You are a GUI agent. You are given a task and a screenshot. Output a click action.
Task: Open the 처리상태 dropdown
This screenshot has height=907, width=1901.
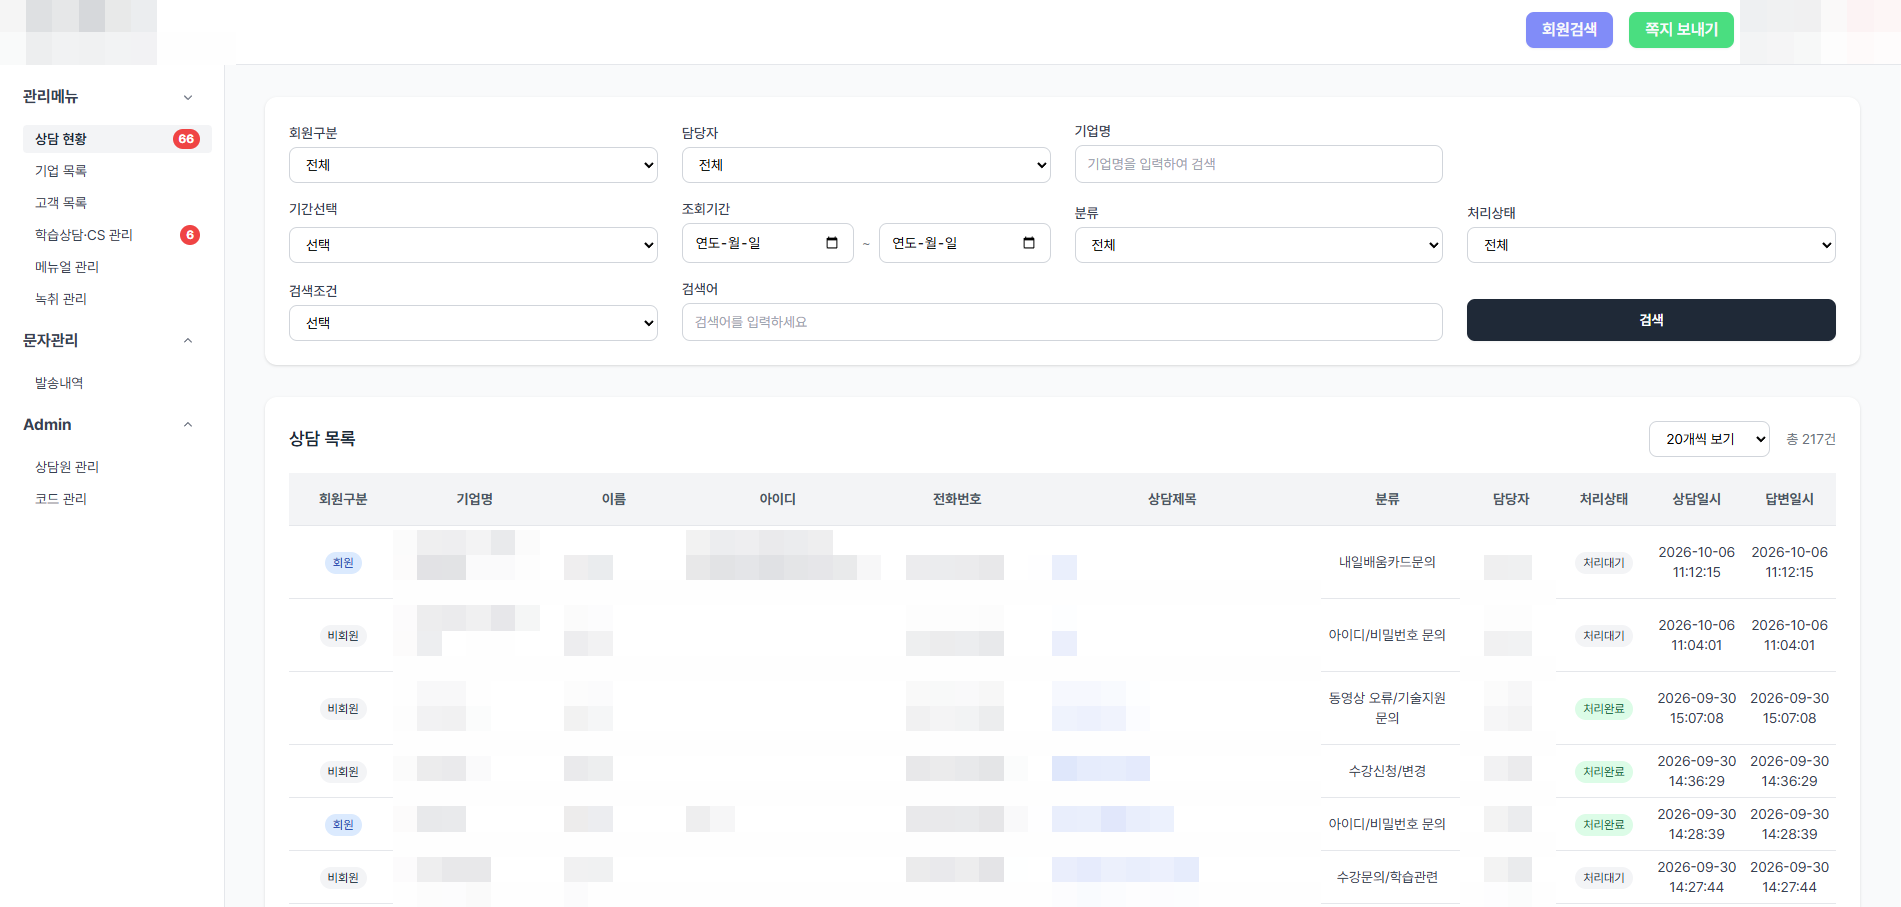[x=1651, y=245]
